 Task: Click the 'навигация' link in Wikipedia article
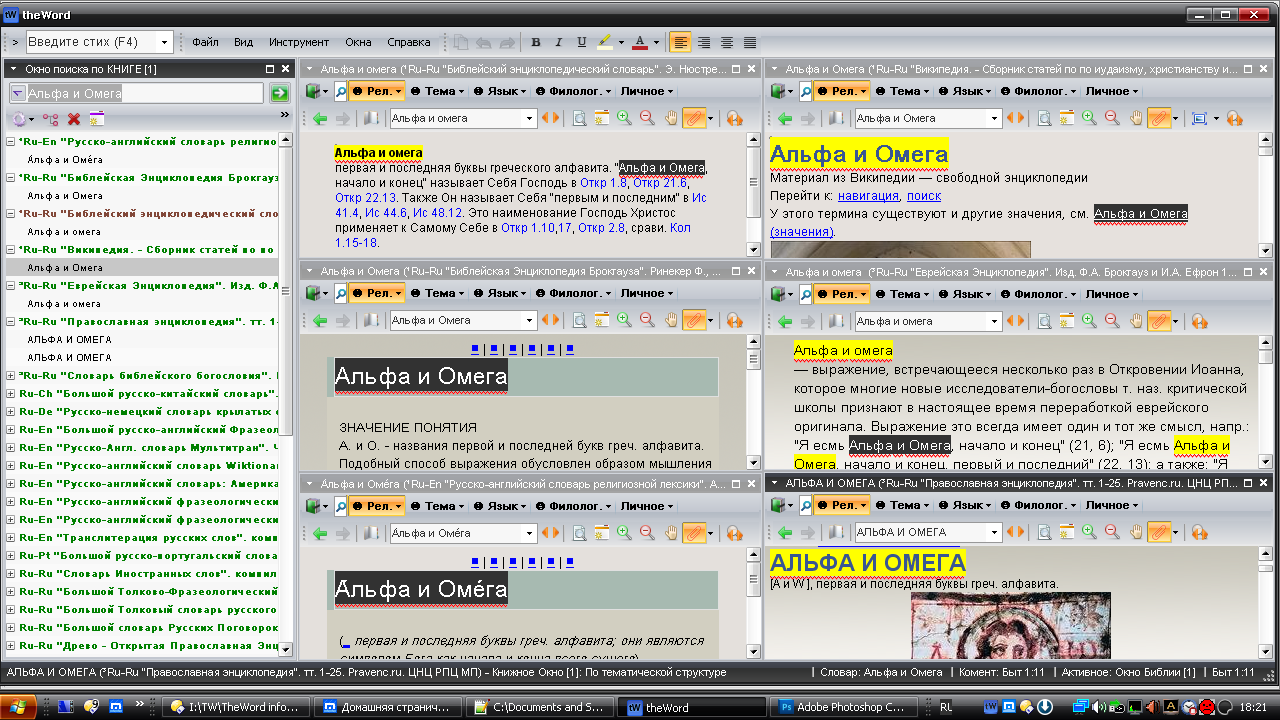pyautogui.click(x=868, y=196)
